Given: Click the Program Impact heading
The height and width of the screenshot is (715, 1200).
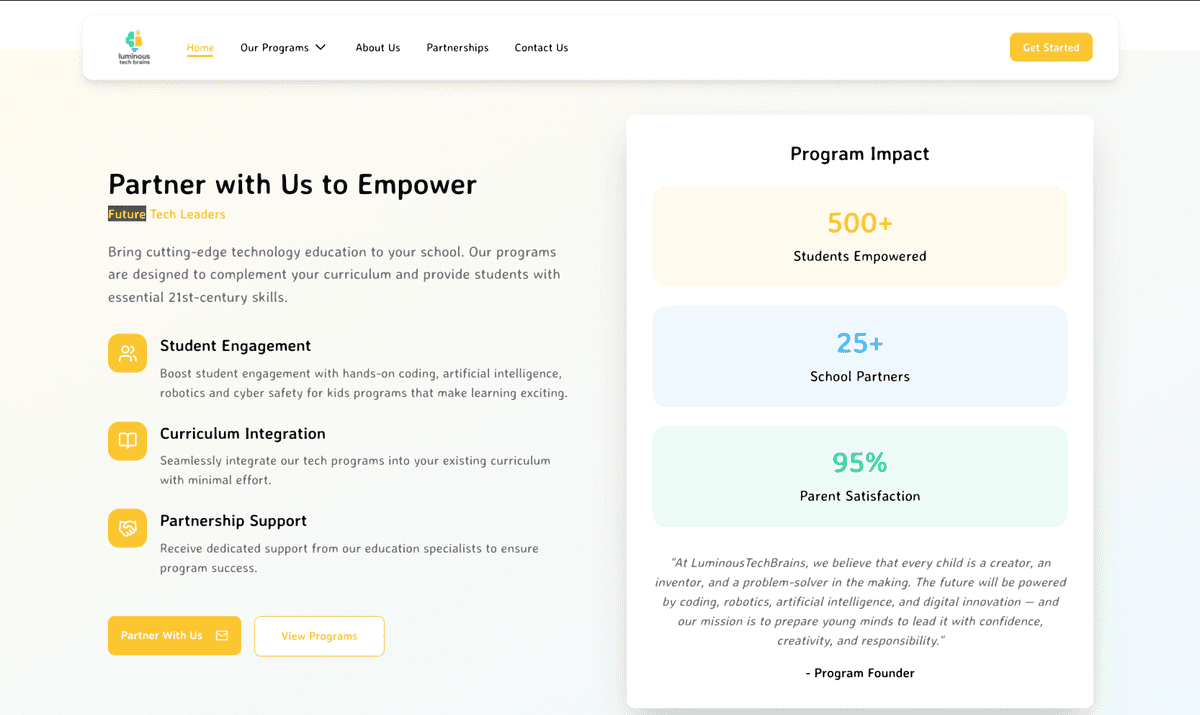Looking at the screenshot, I should 860,154.
